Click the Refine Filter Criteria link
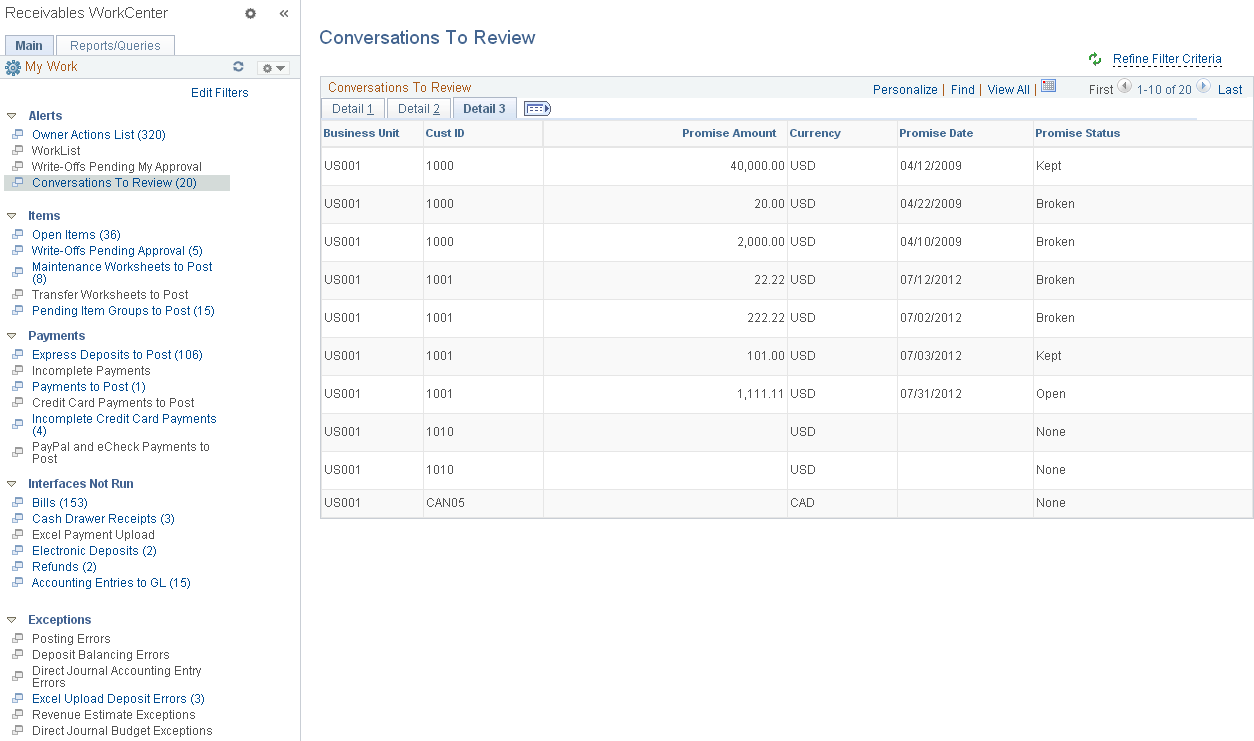The height and width of the screenshot is (741, 1254). tap(1167, 59)
